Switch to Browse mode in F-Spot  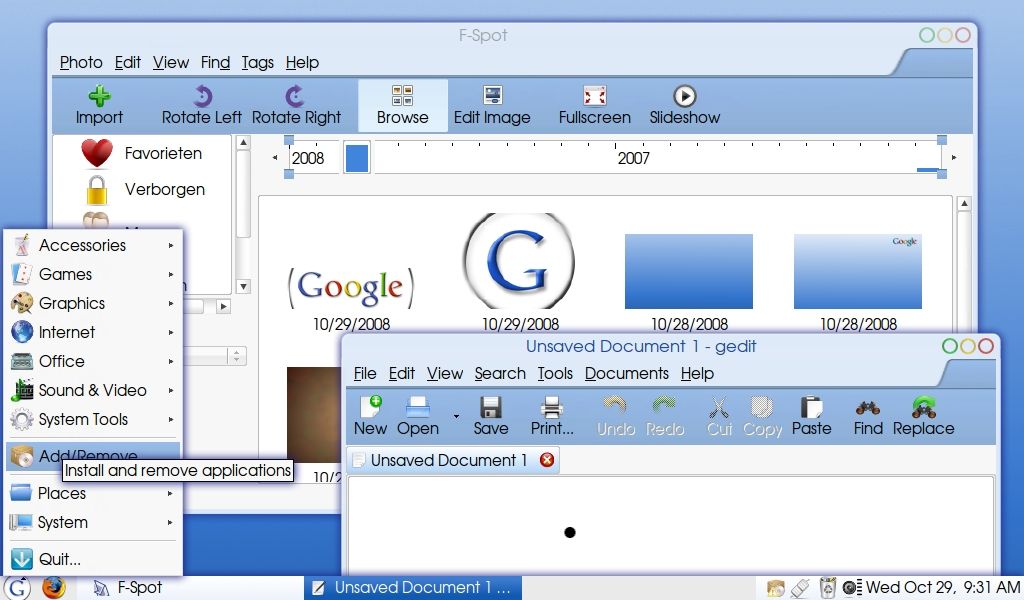click(x=403, y=106)
